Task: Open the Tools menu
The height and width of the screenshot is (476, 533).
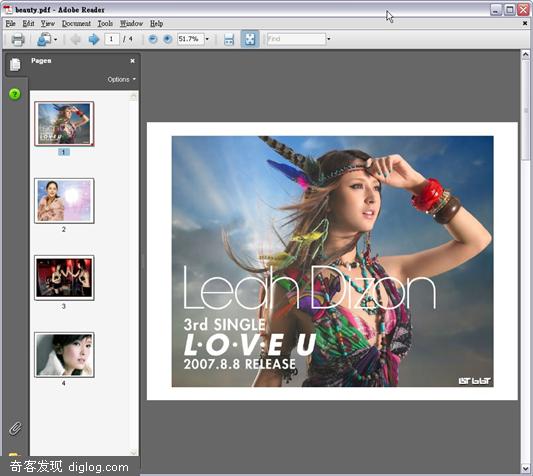Action: tap(105, 23)
